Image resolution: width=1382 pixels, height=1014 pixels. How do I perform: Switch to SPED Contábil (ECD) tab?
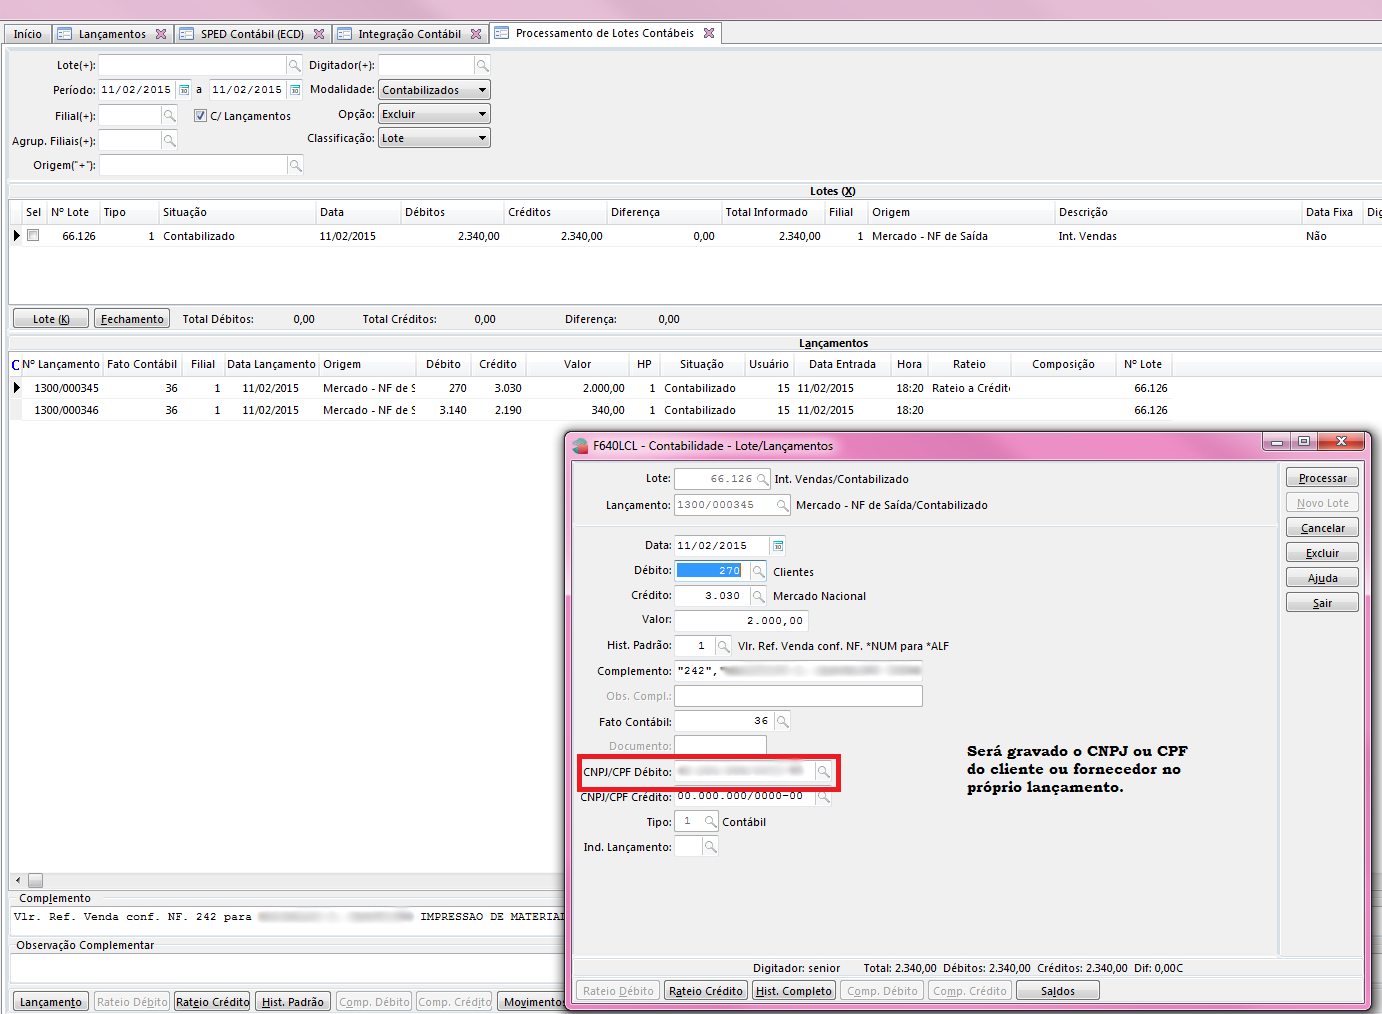click(253, 34)
